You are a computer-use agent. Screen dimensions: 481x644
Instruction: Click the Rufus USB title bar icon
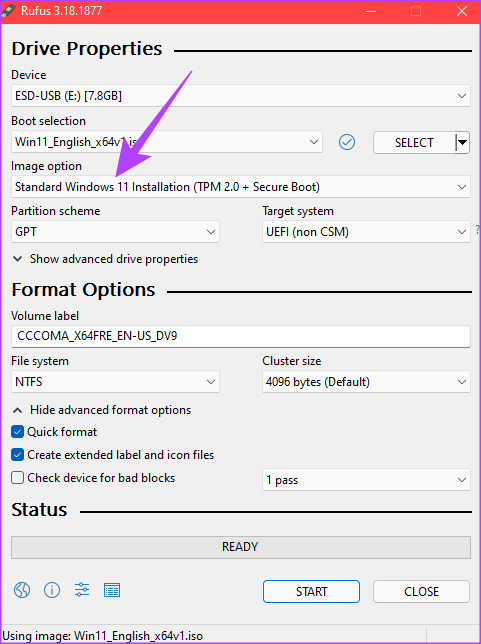pos(9,11)
